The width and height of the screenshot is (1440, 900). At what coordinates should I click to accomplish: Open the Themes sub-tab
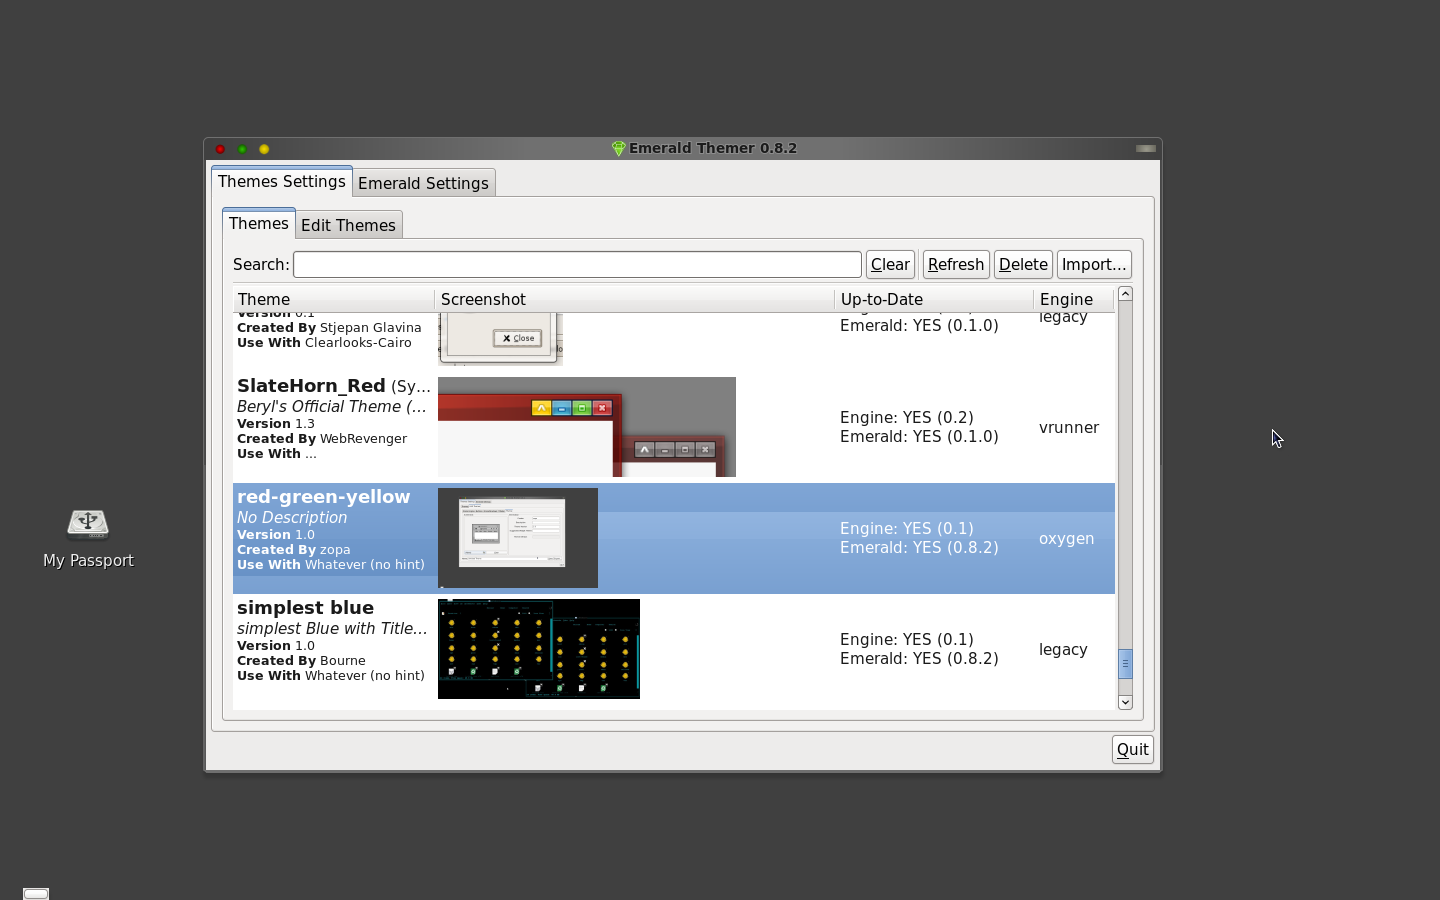tap(259, 223)
